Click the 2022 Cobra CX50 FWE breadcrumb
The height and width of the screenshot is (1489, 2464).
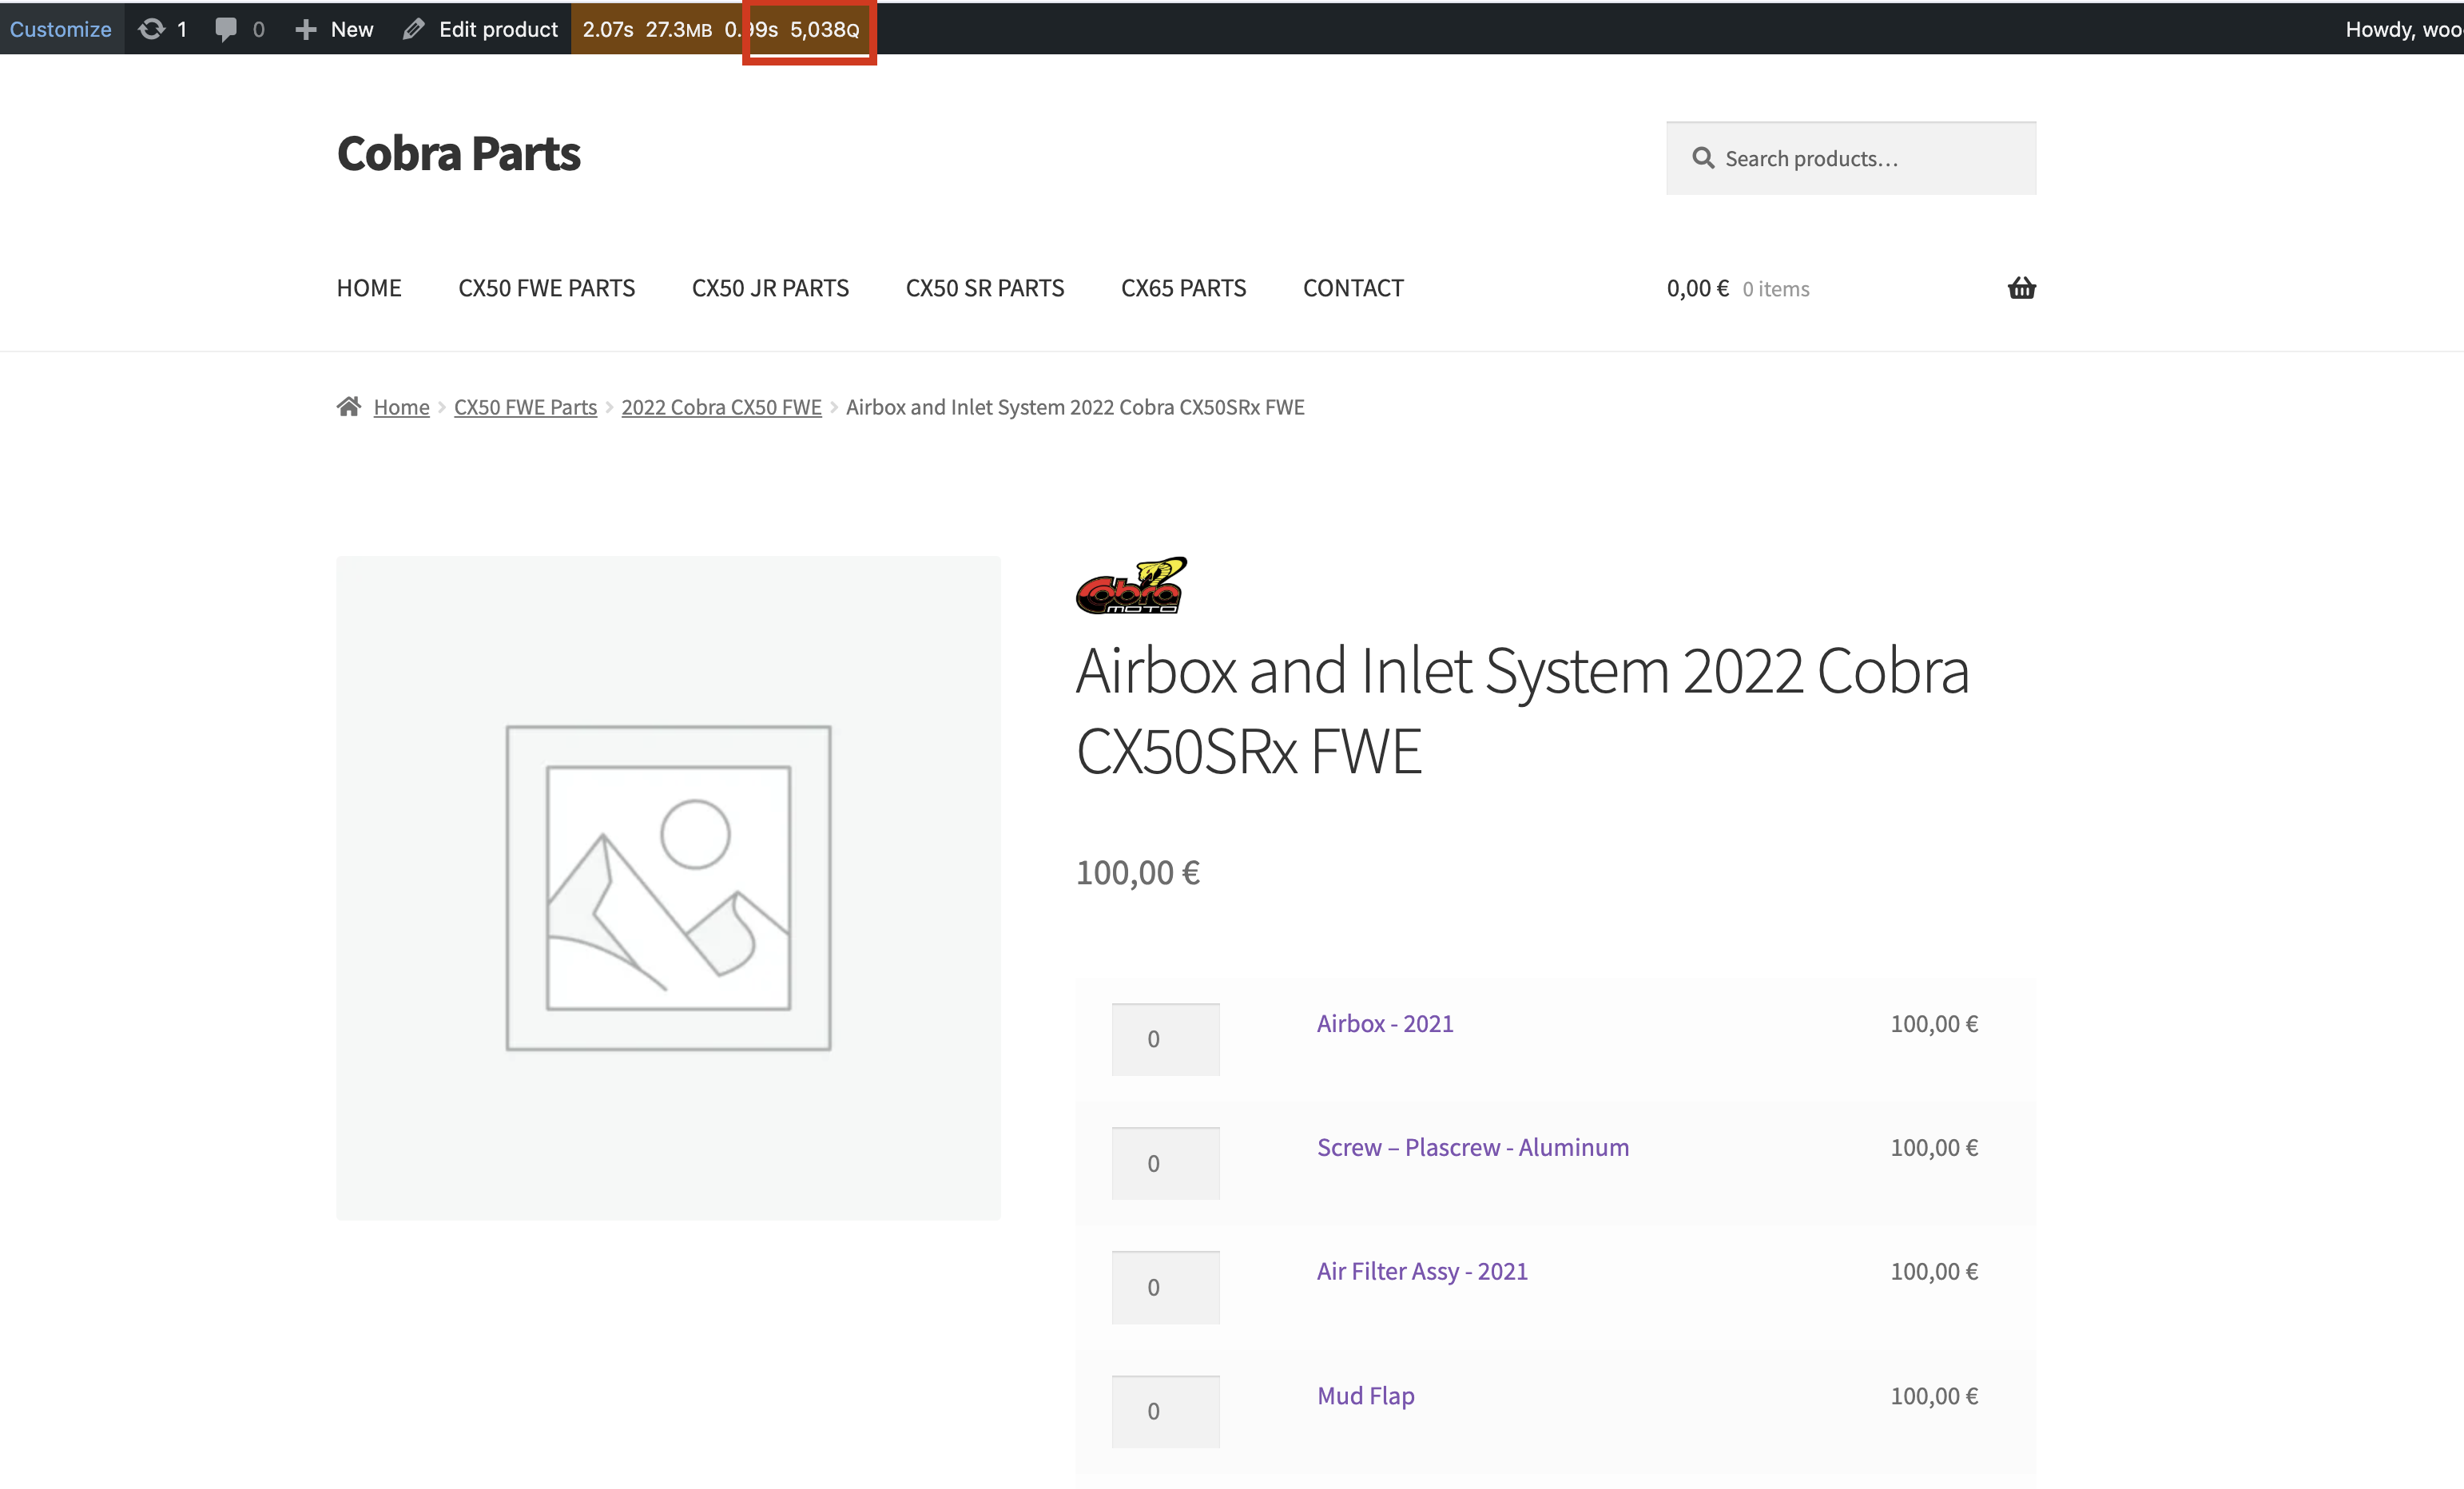tap(721, 407)
